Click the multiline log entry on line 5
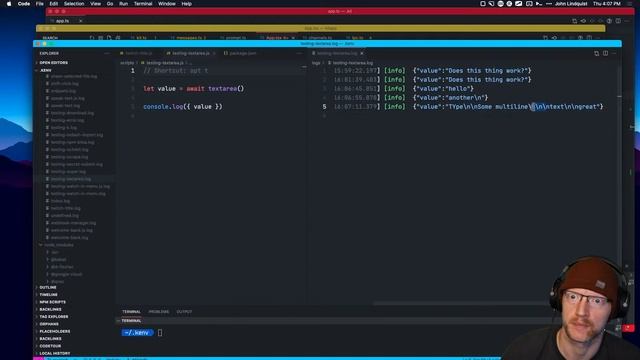This screenshot has height=360, width=640. 468,107
